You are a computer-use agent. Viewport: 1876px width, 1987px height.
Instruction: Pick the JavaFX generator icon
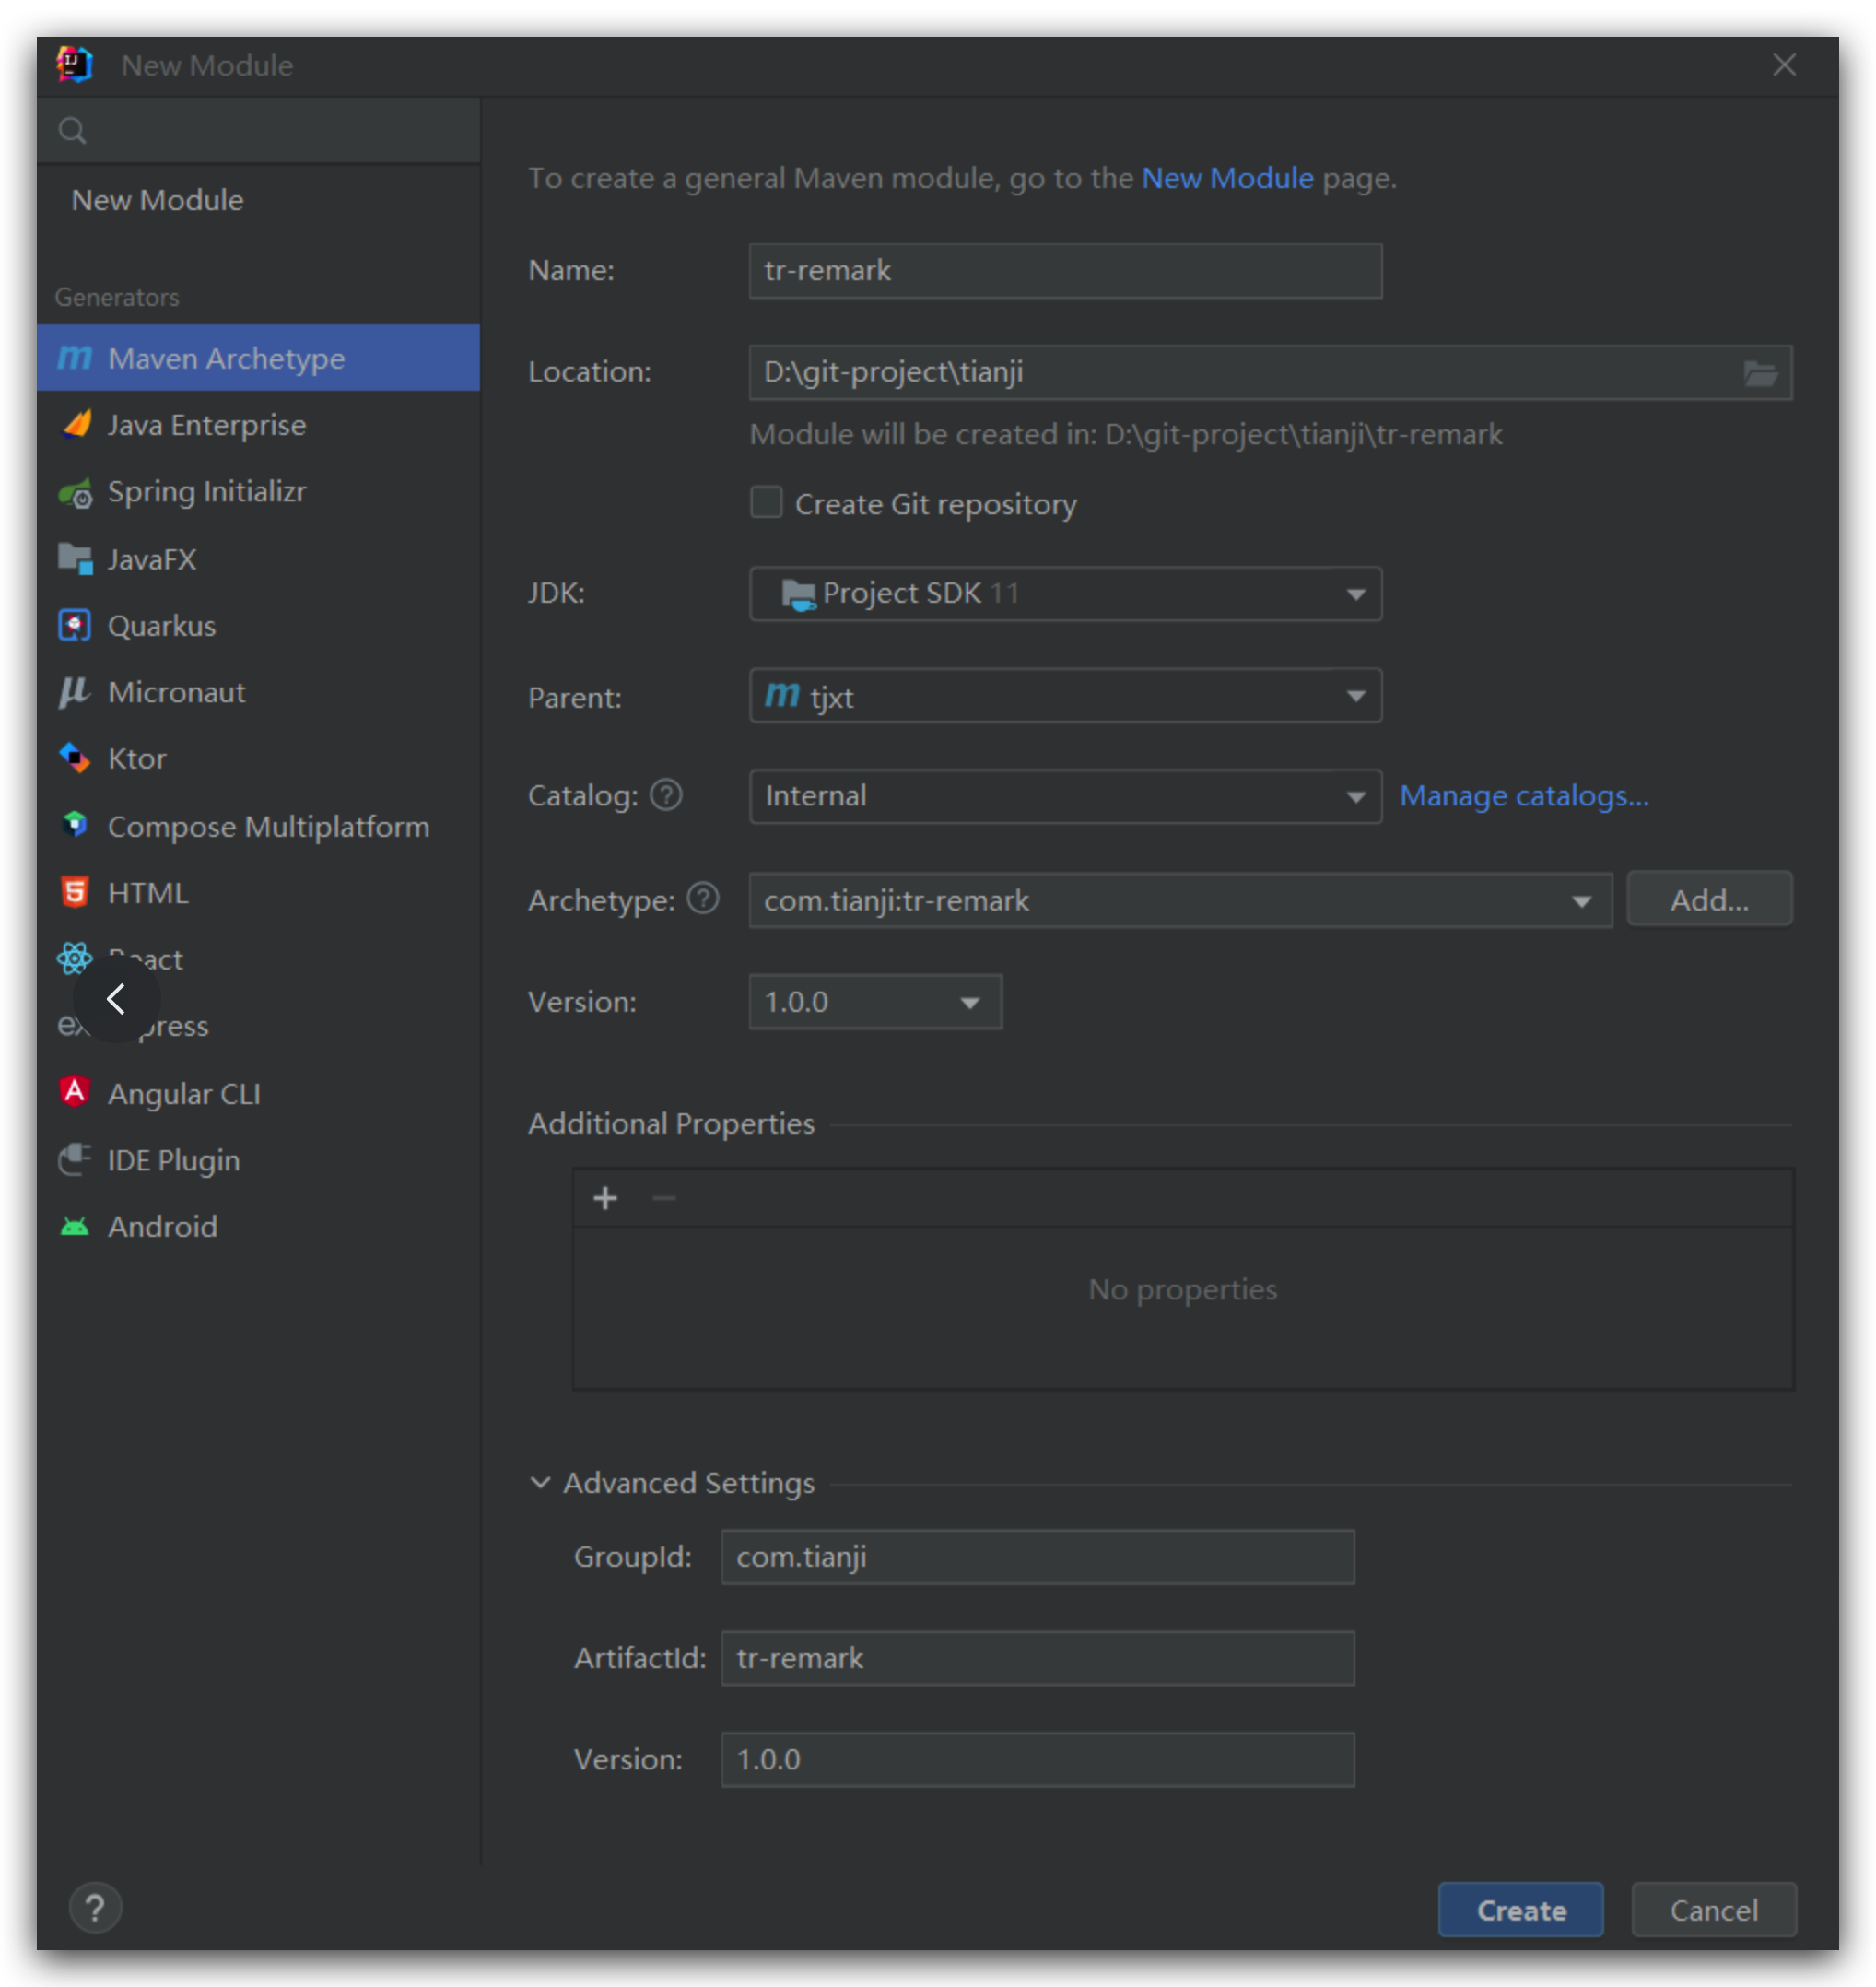76,559
